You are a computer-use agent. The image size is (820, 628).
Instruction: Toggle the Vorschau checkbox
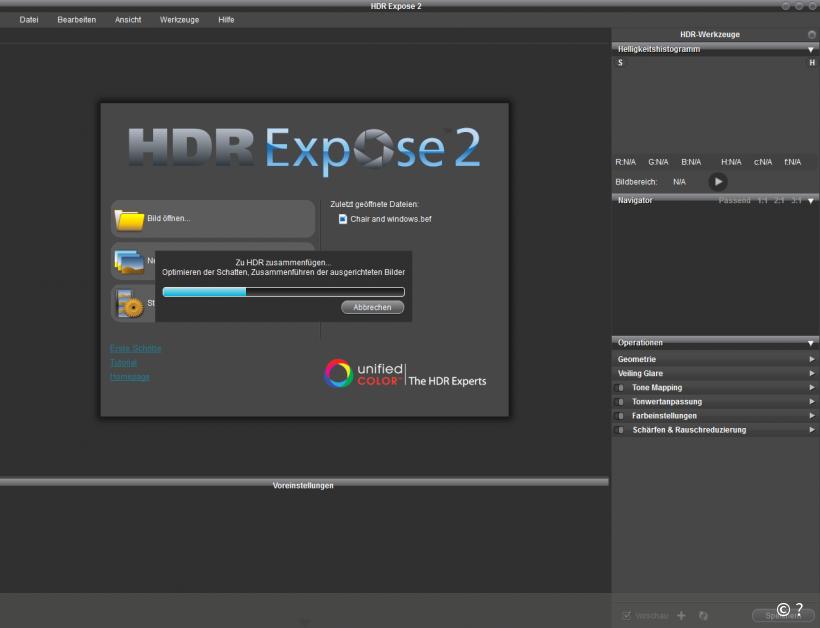(627, 615)
